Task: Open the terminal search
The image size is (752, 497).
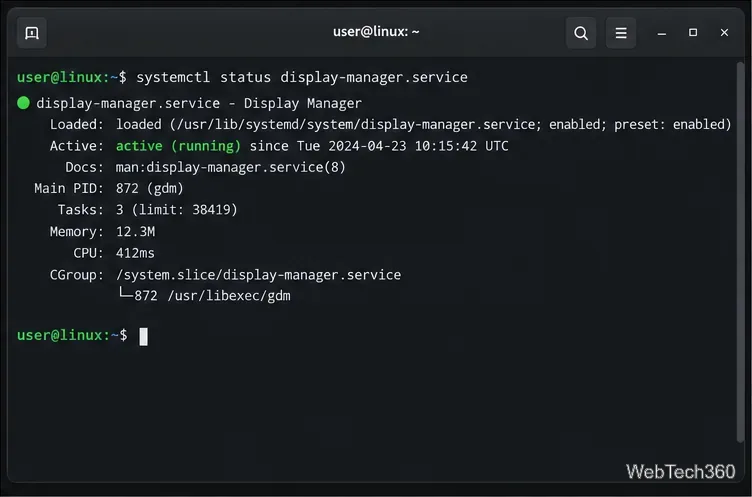Action: pos(581,33)
